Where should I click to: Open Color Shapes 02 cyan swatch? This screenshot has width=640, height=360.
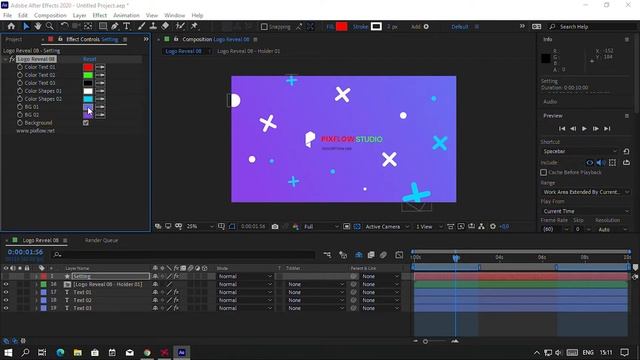(88, 99)
